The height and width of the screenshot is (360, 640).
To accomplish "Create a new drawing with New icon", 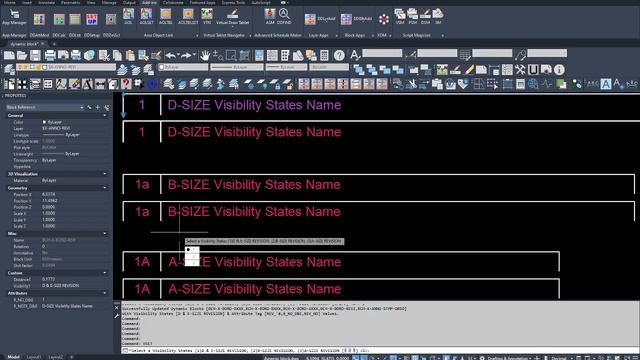I will tap(9, 55).
